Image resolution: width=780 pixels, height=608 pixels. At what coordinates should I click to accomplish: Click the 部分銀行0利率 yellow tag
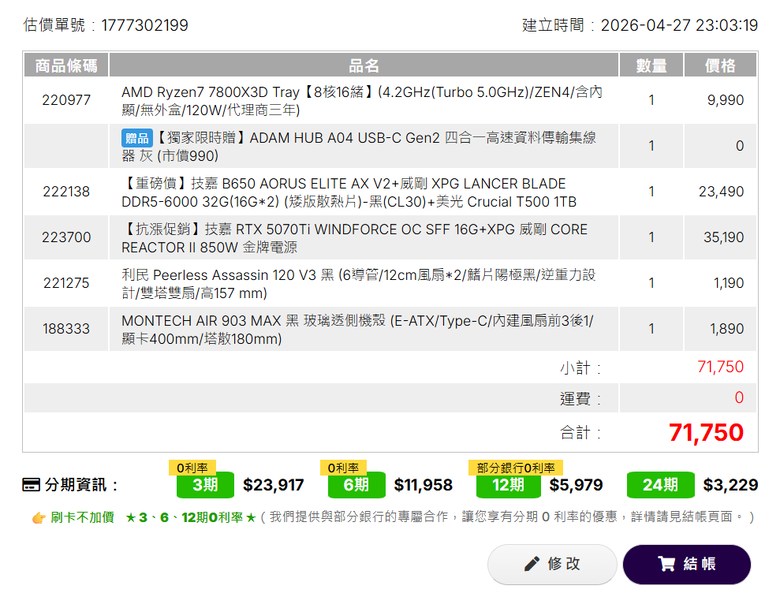click(x=515, y=468)
